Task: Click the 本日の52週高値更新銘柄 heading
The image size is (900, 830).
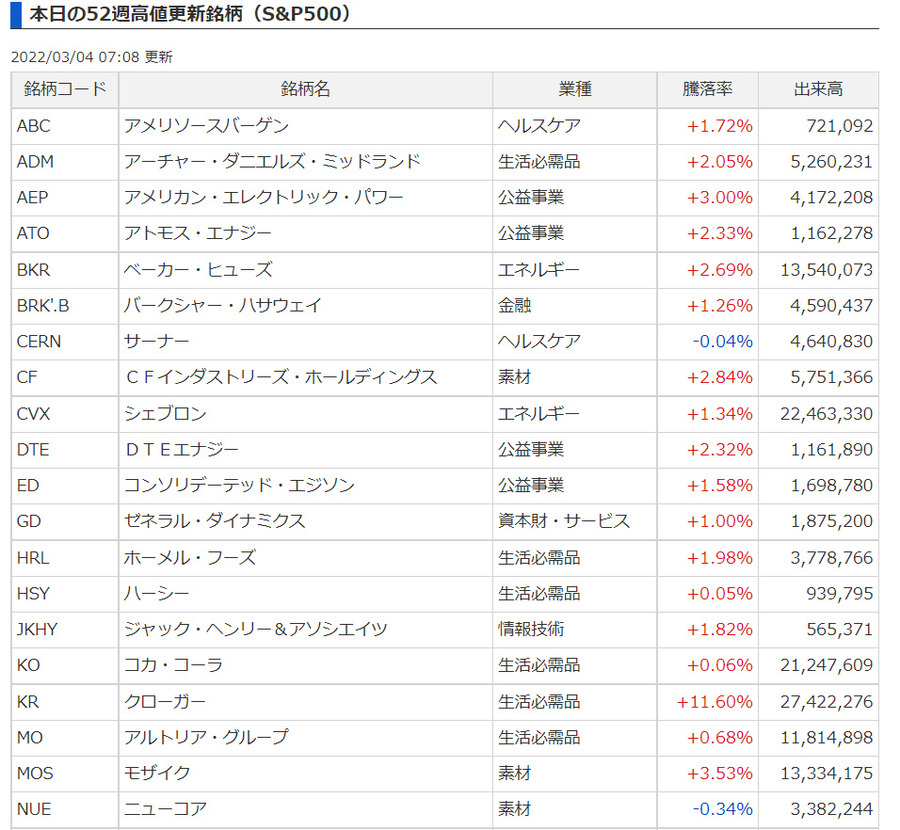Action: coord(190,14)
